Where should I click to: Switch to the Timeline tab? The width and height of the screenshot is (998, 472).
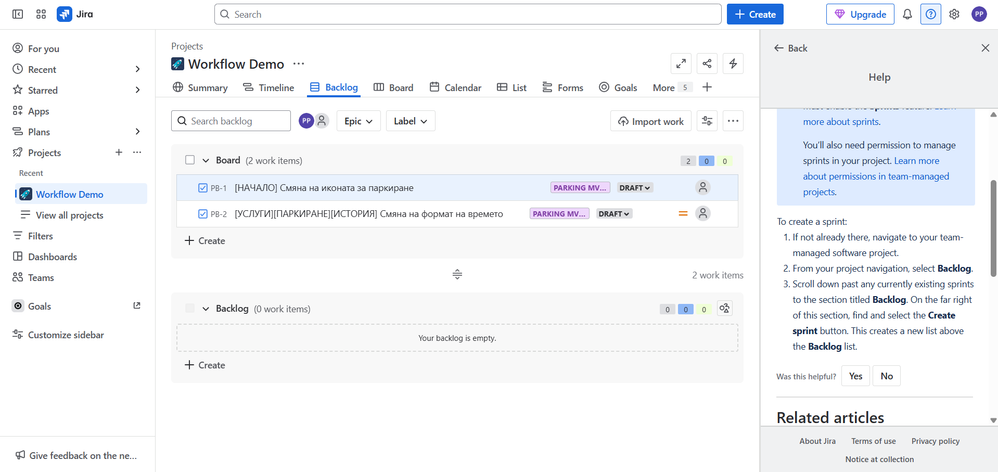coord(268,88)
